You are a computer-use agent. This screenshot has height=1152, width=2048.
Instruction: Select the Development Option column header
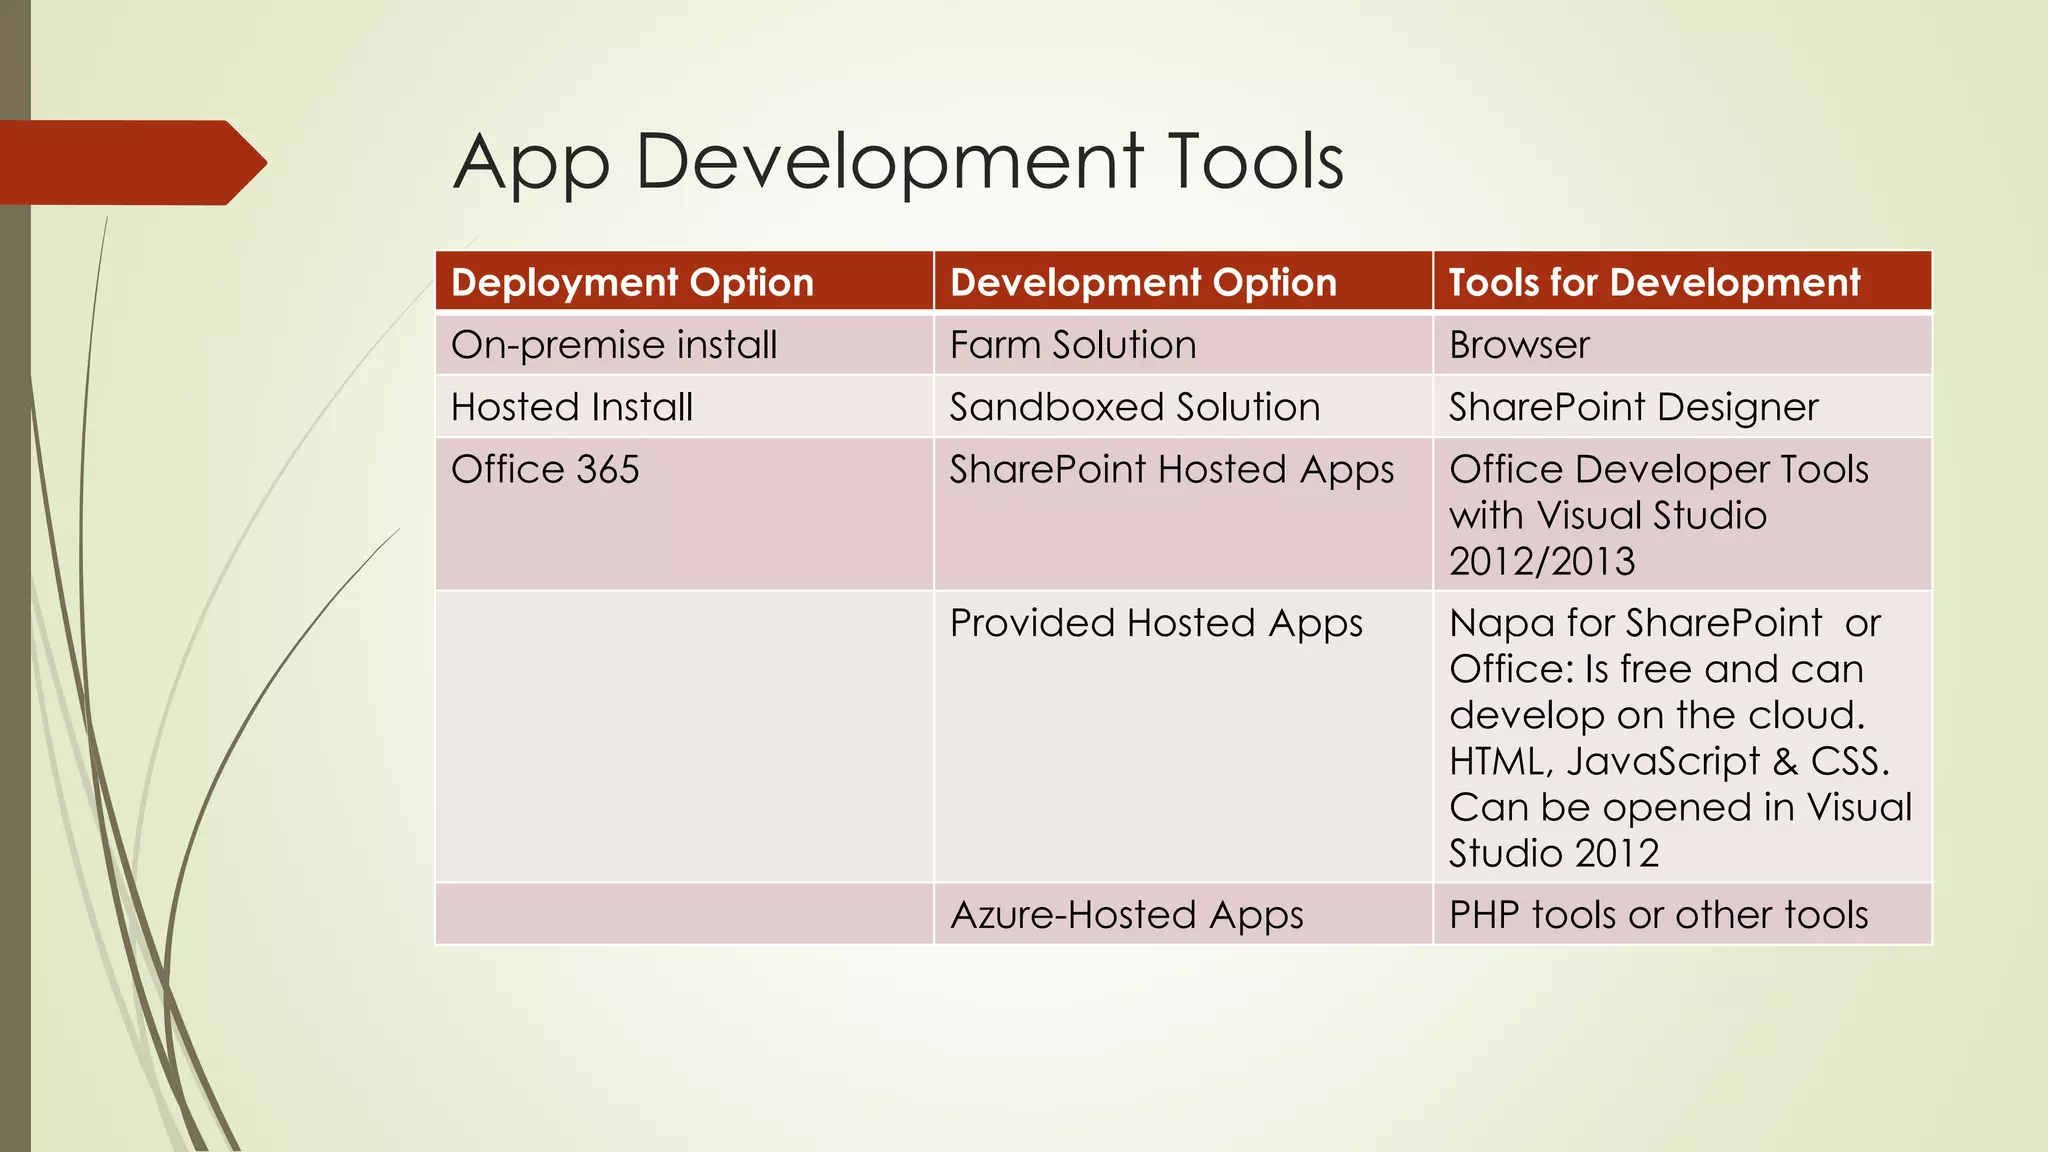(1142, 282)
